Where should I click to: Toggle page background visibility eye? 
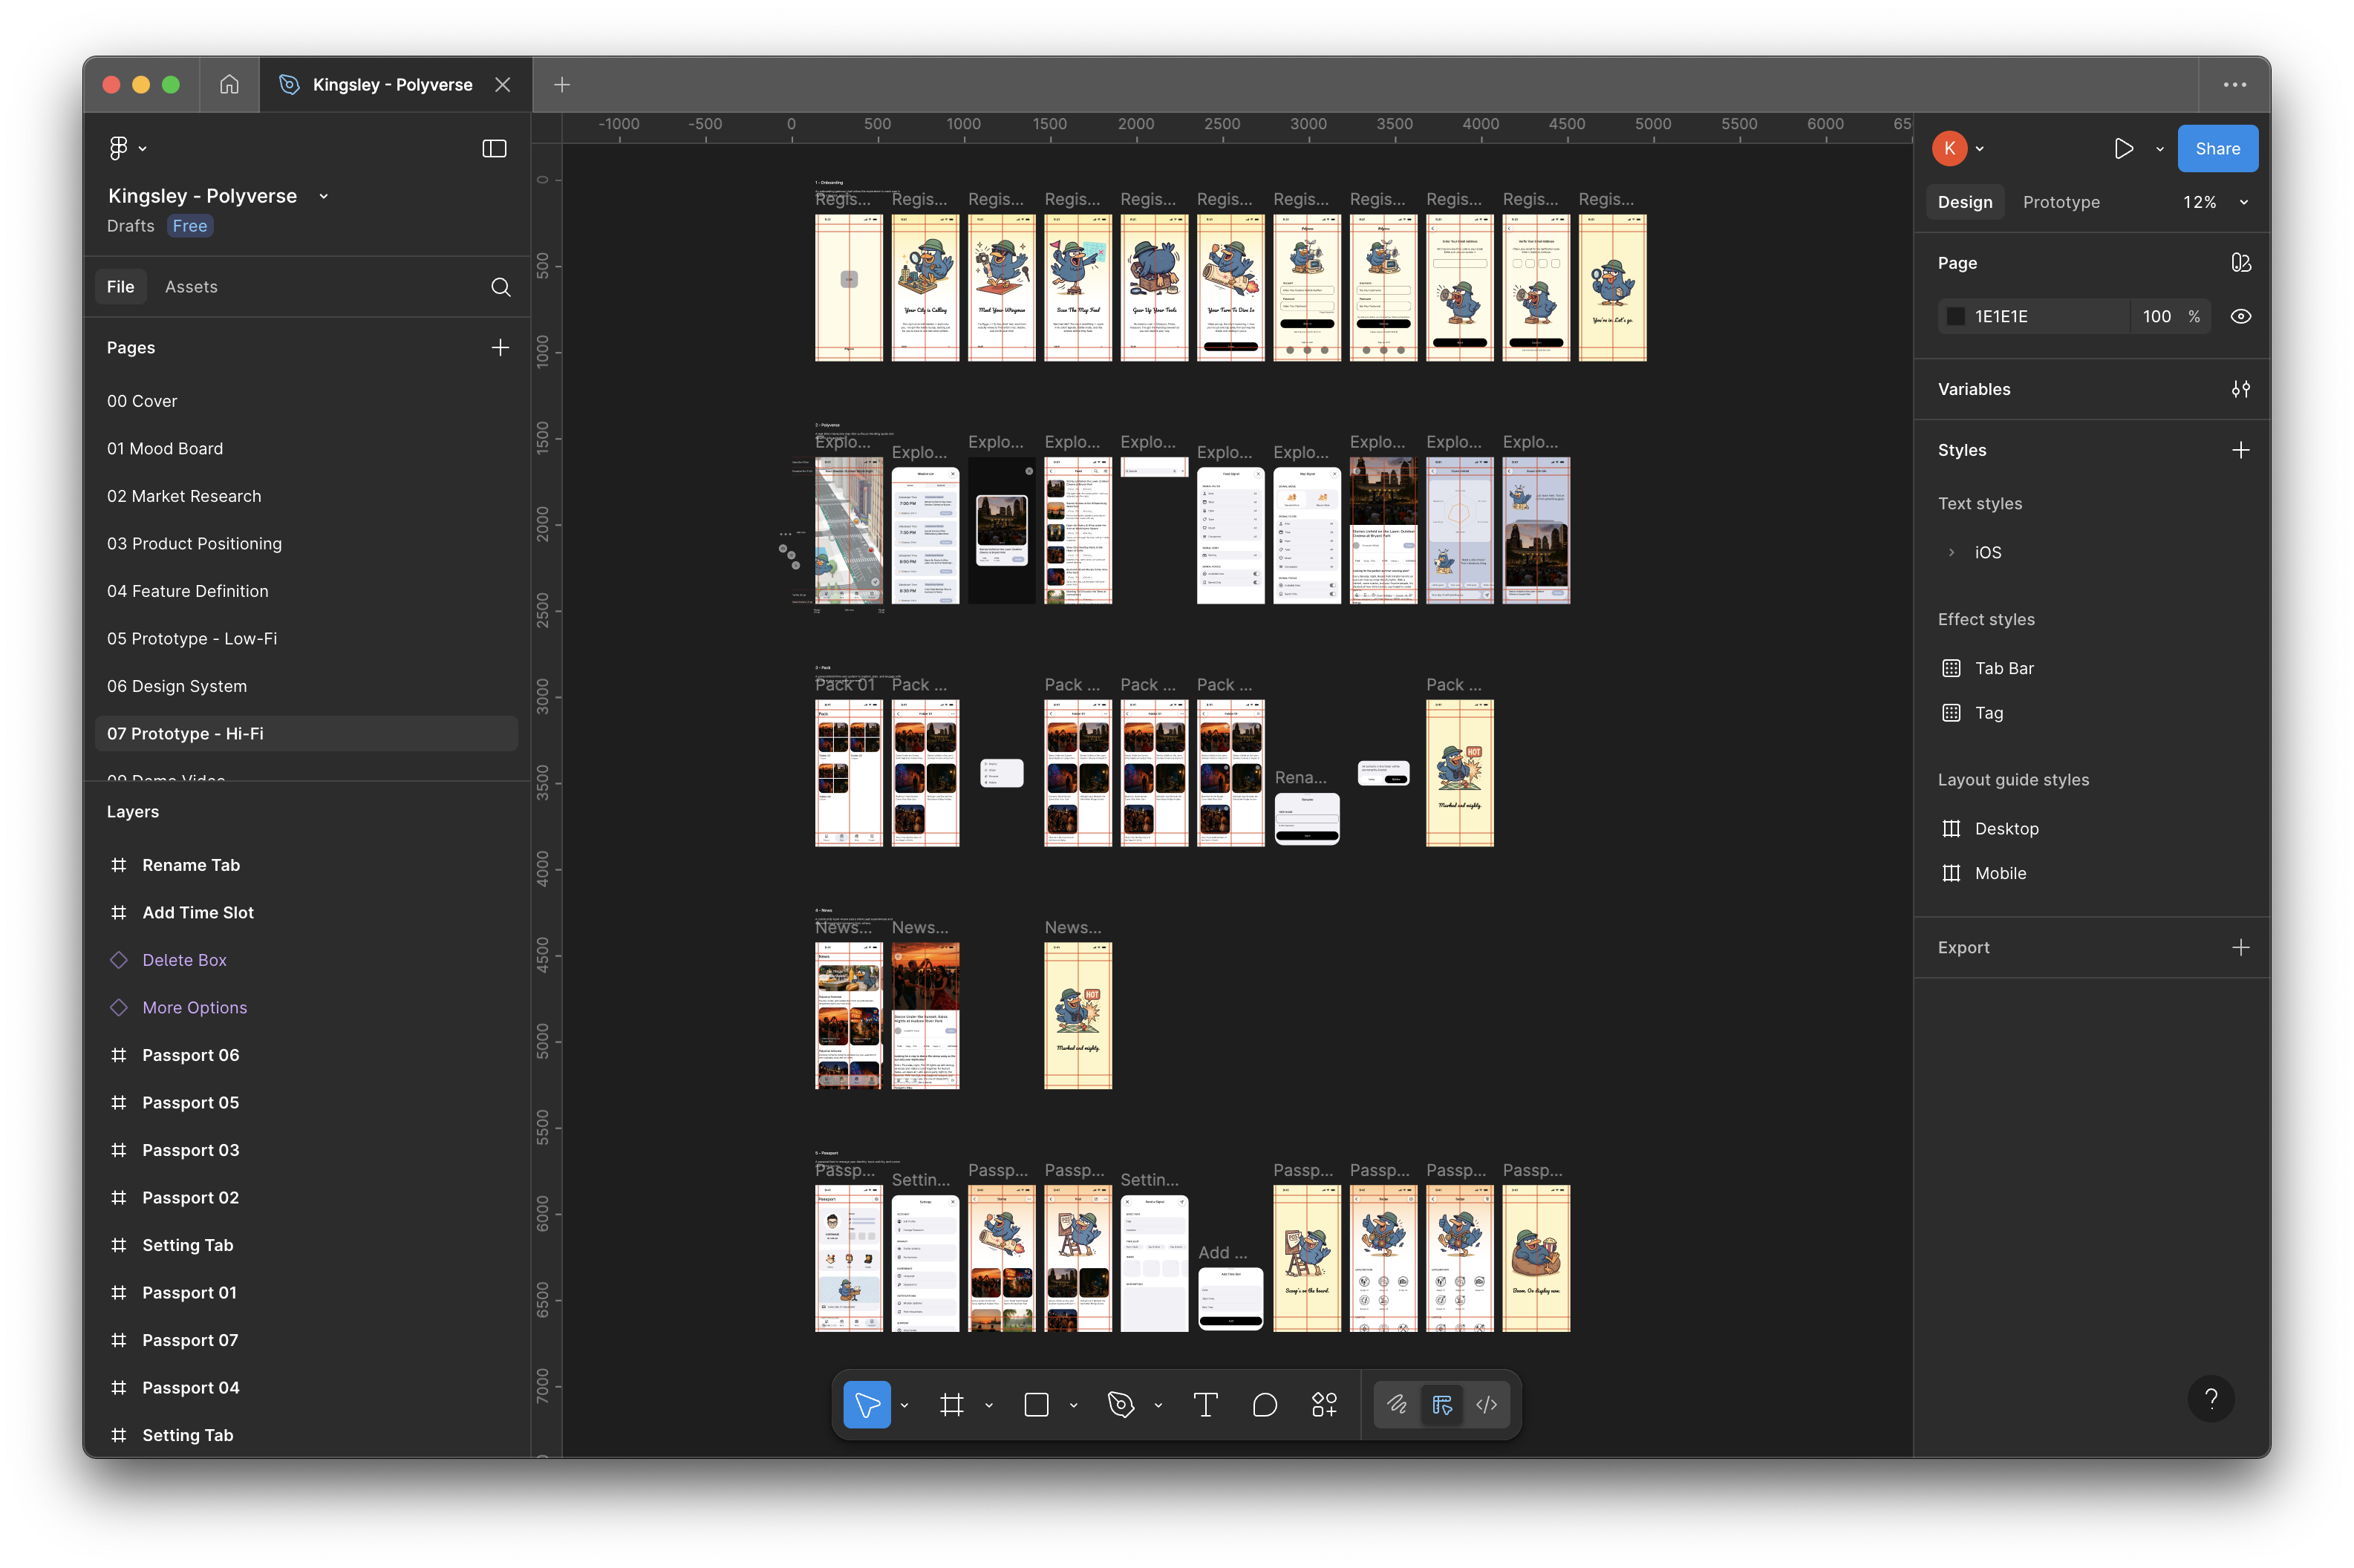(2240, 316)
